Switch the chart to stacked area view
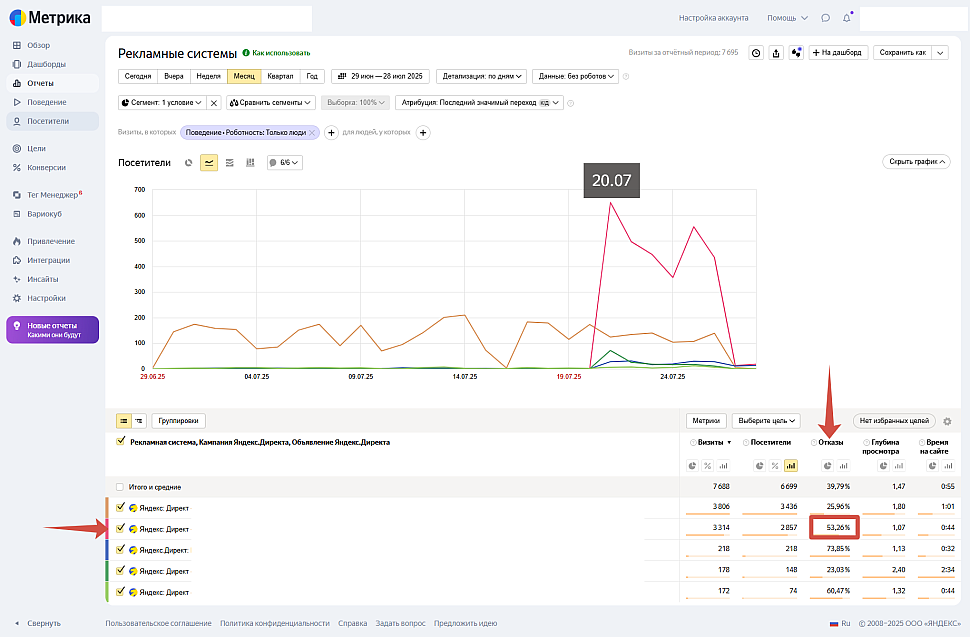This screenshot has height=637, width=970. point(230,163)
